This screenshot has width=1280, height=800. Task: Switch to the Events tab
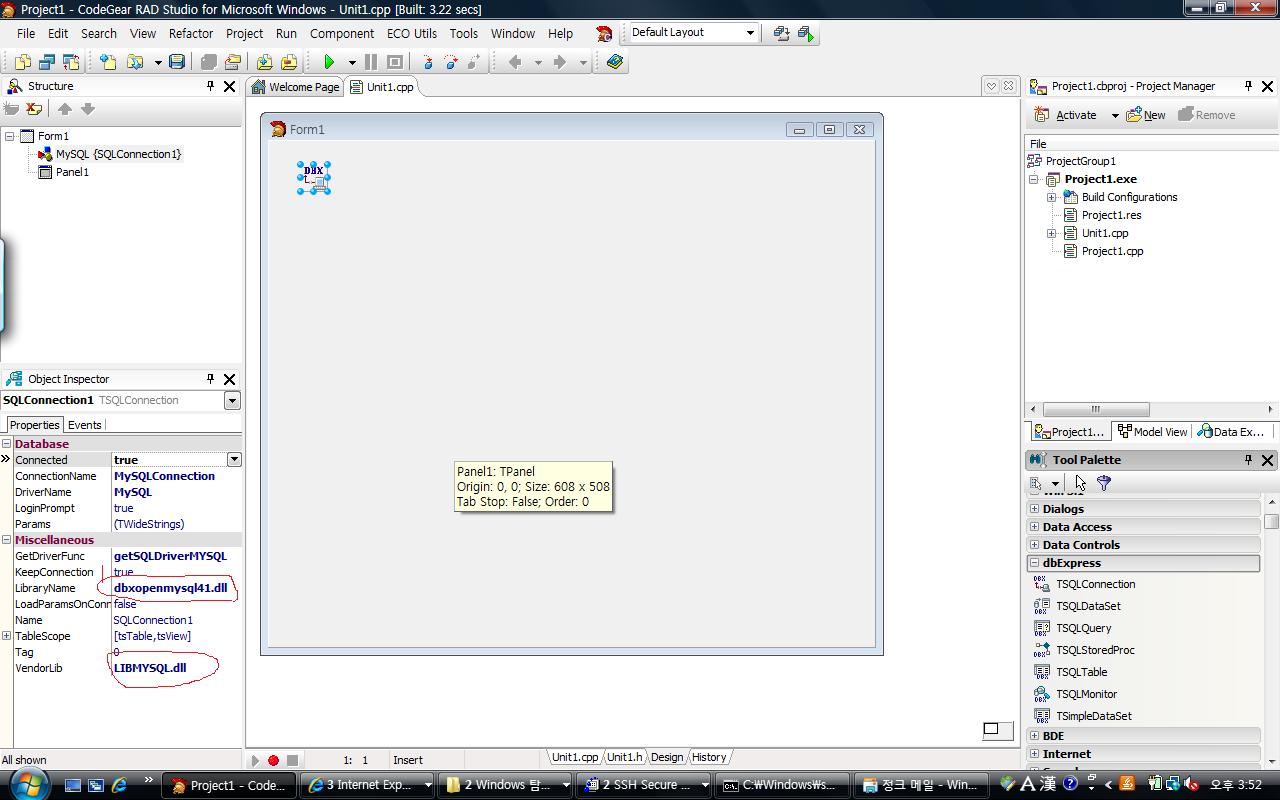(84, 425)
